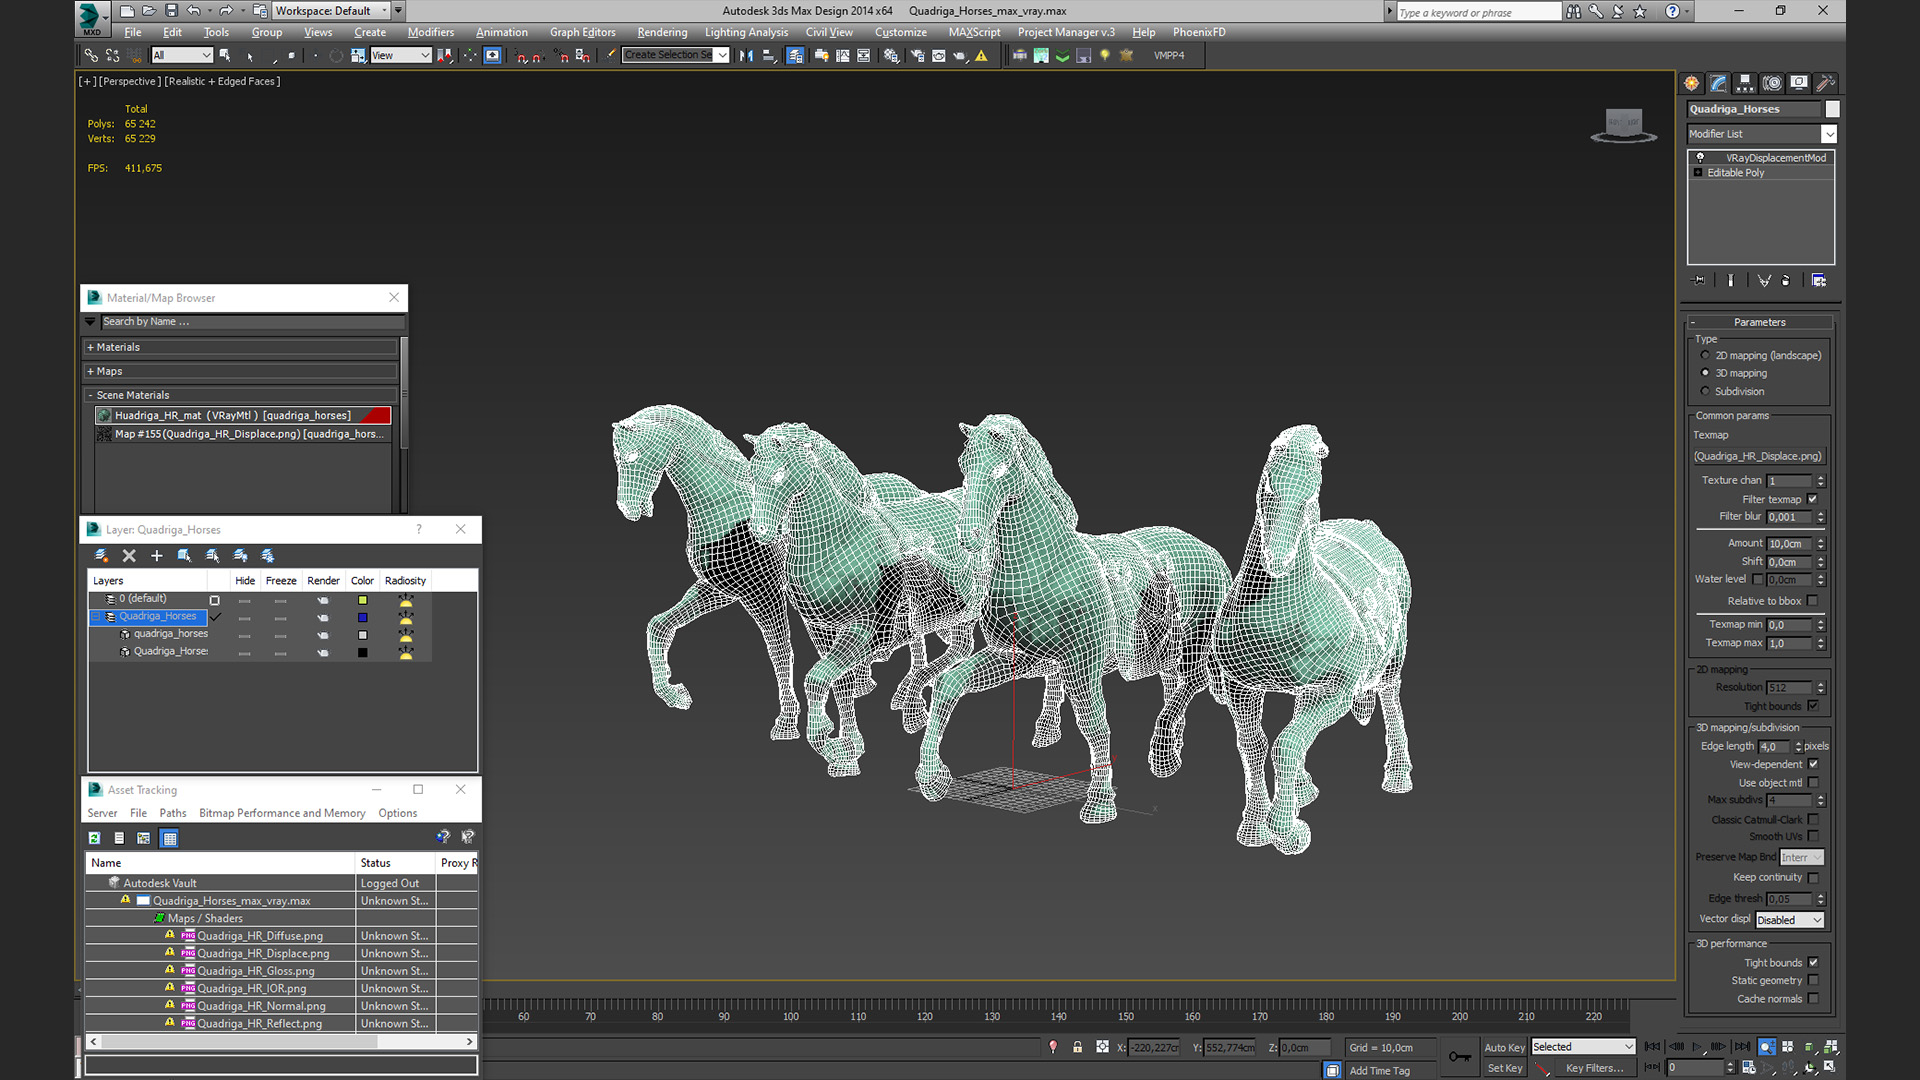The image size is (1920, 1080).
Task: Toggle Static geometry checkbox
Action: (1813, 980)
